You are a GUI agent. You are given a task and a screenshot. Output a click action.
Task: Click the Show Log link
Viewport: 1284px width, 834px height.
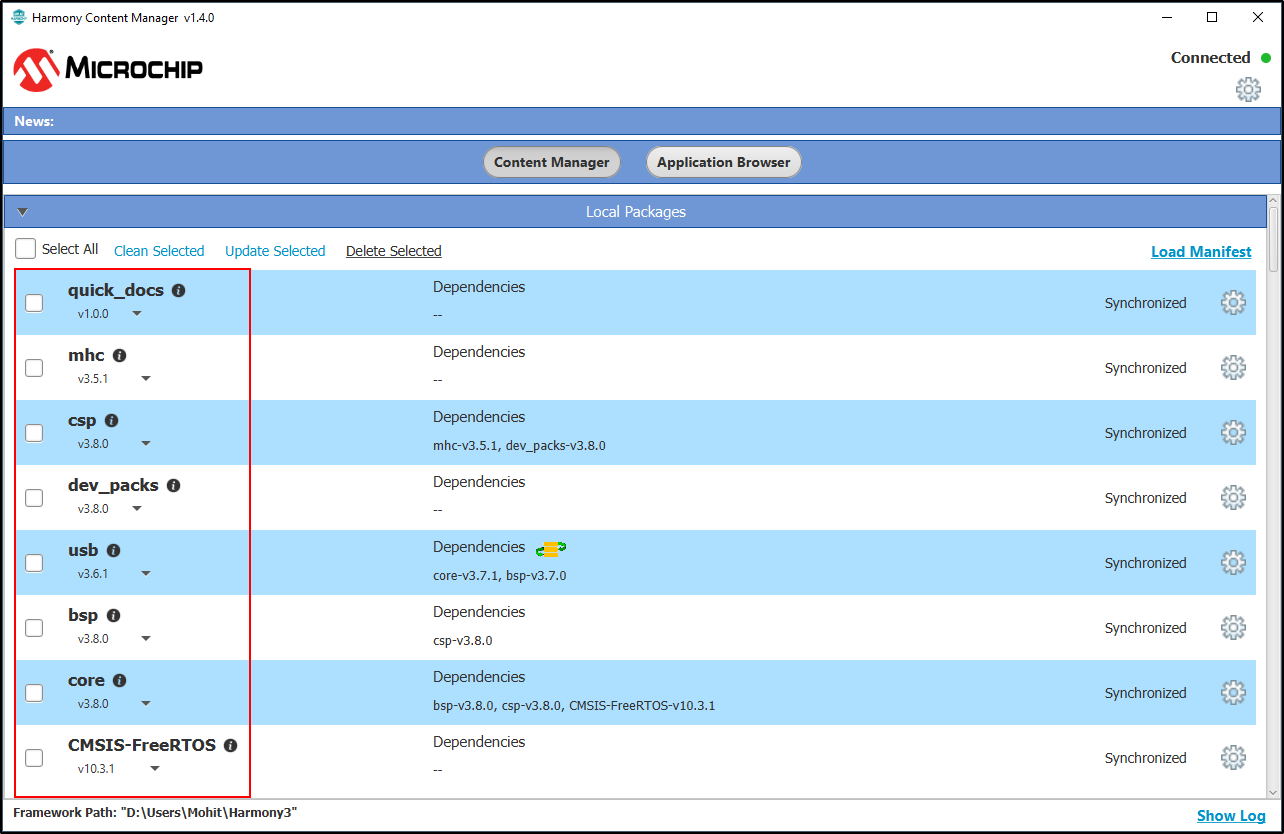tap(1230, 816)
